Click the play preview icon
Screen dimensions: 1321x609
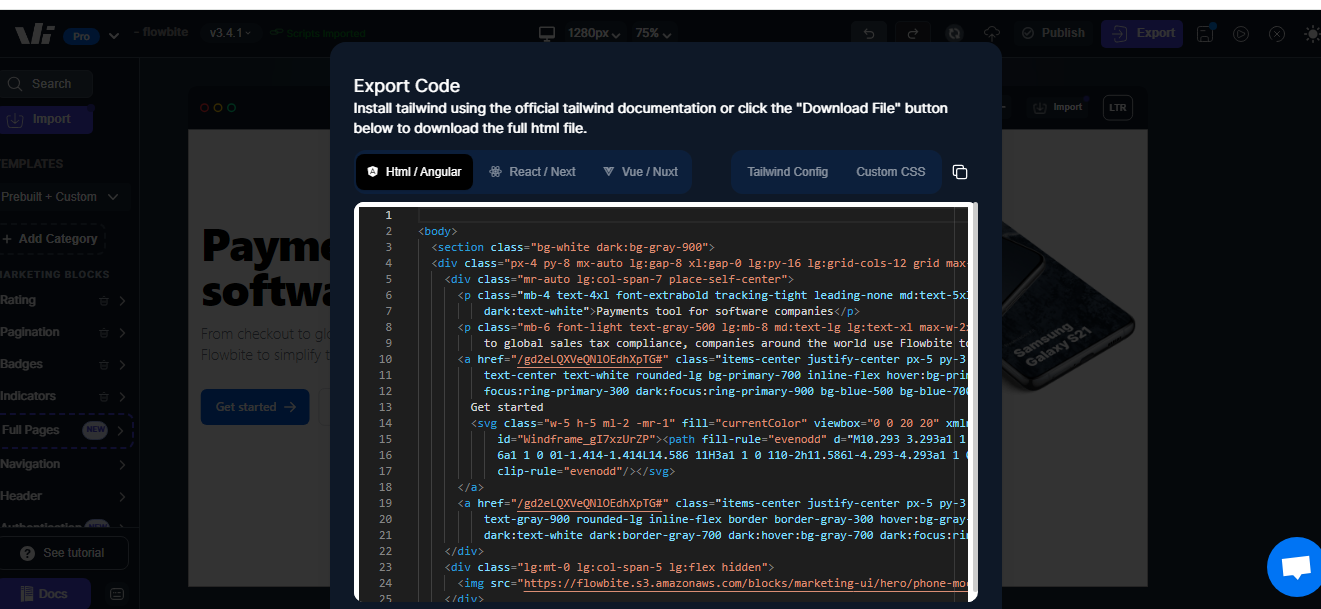point(1241,33)
